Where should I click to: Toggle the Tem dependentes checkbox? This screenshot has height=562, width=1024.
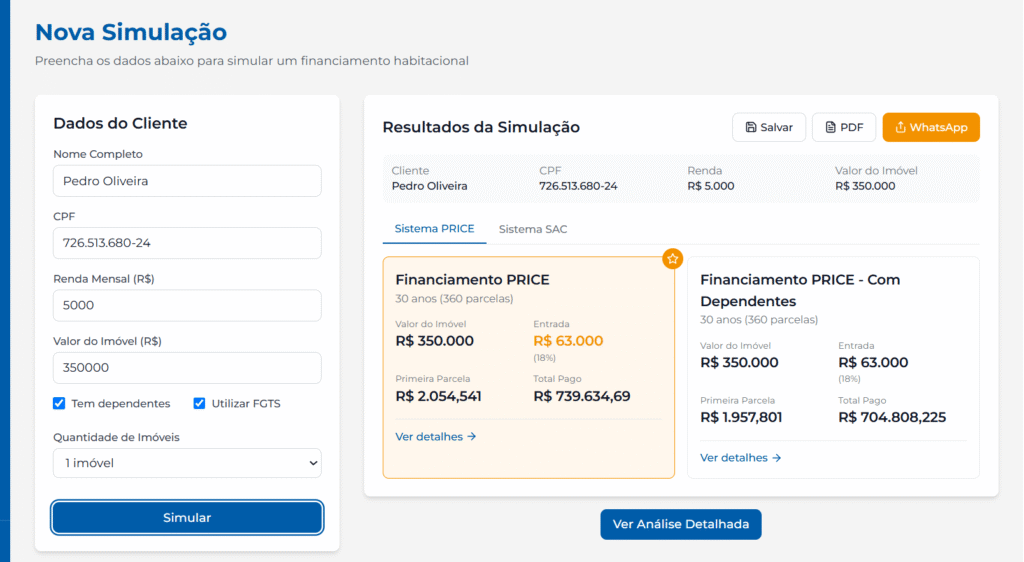(x=60, y=403)
